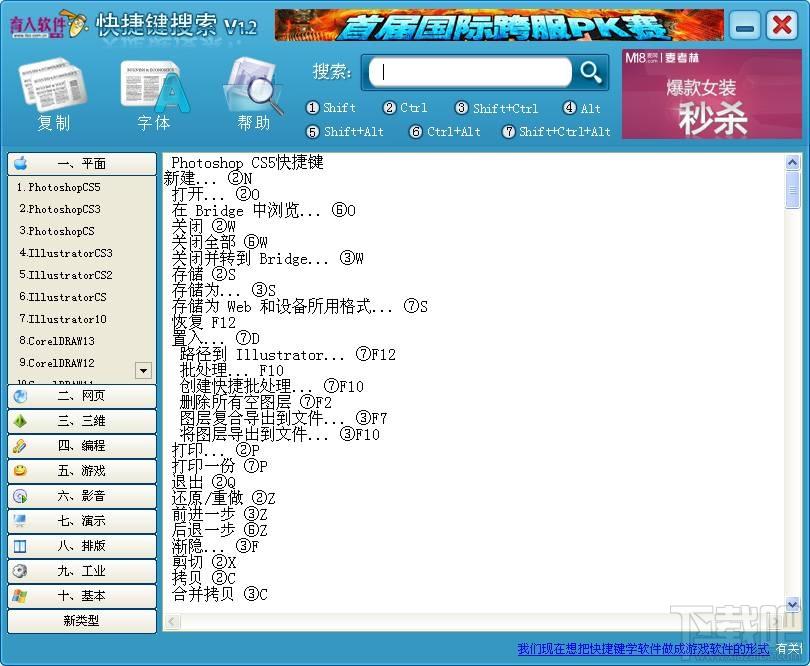Open the 八、排版 category
The height and width of the screenshot is (666, 810).
tap(82, 546)
